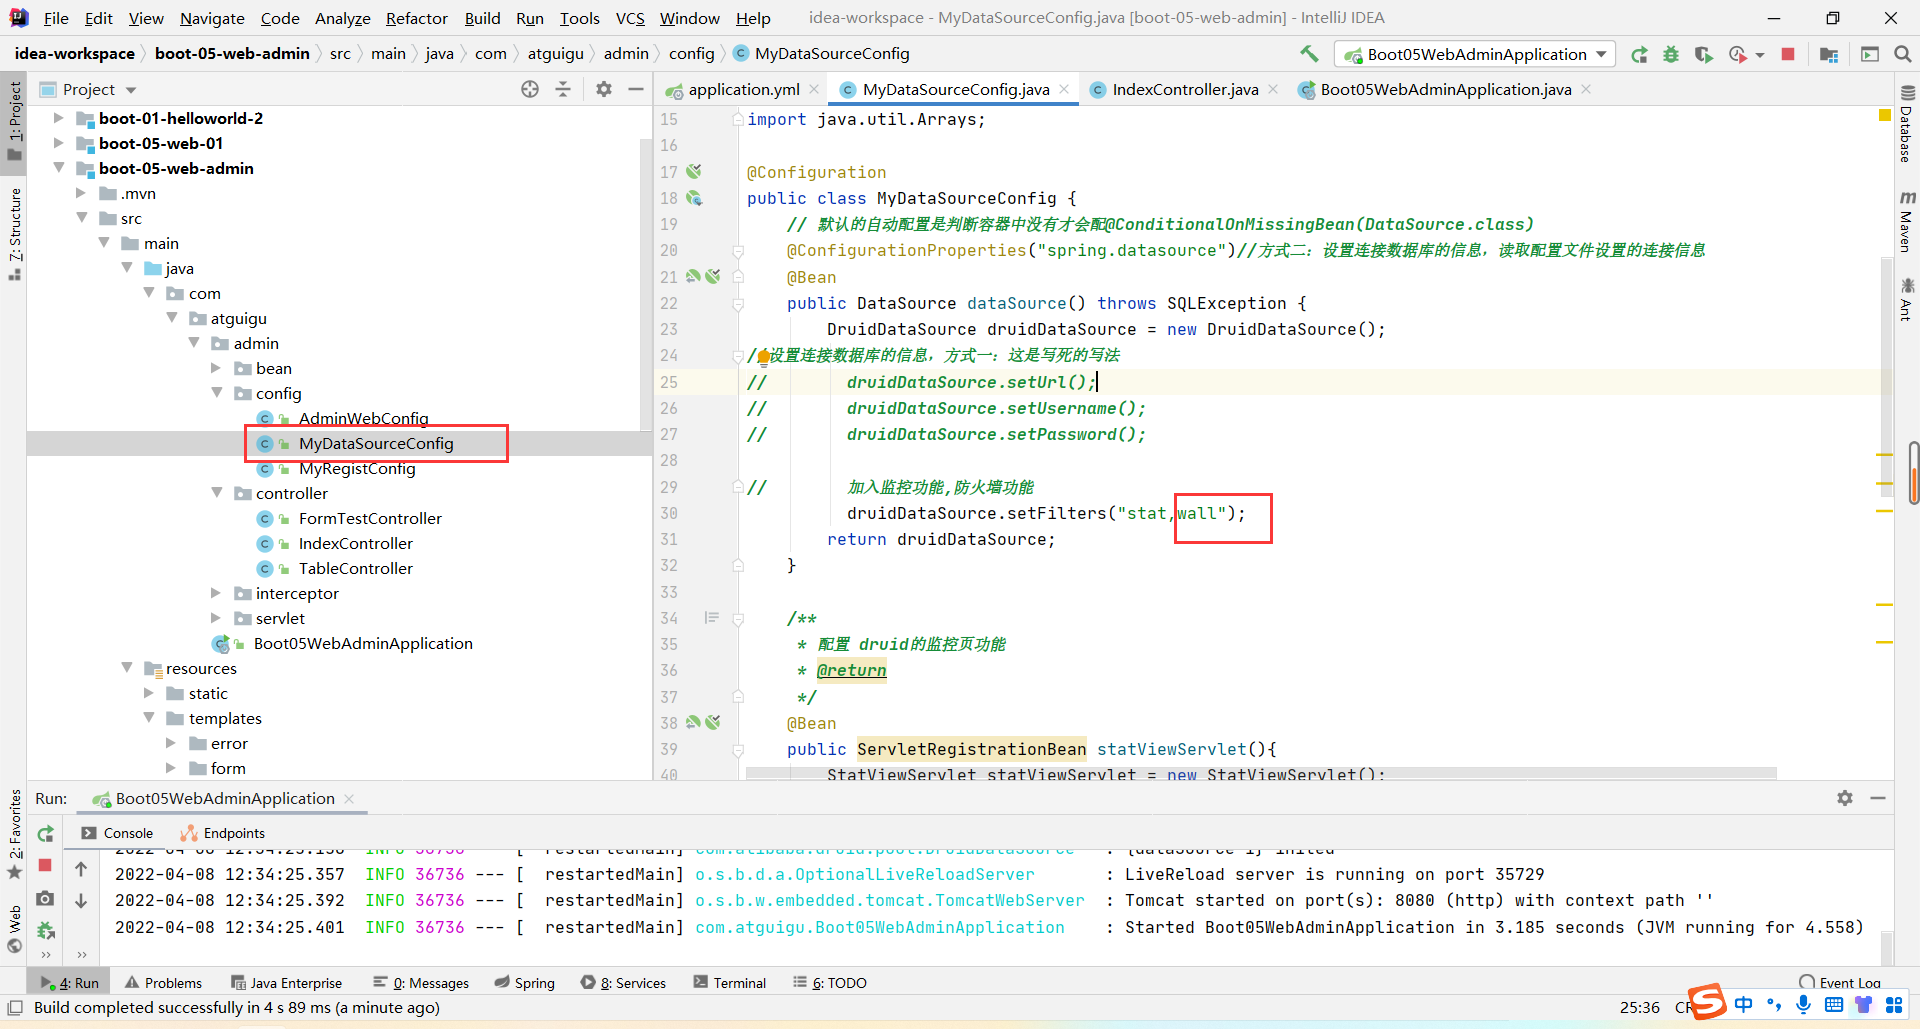Expand the interceptor folder in tree
The height and width of the screenshot is (1029, 1920).
(x=216, y=593)
